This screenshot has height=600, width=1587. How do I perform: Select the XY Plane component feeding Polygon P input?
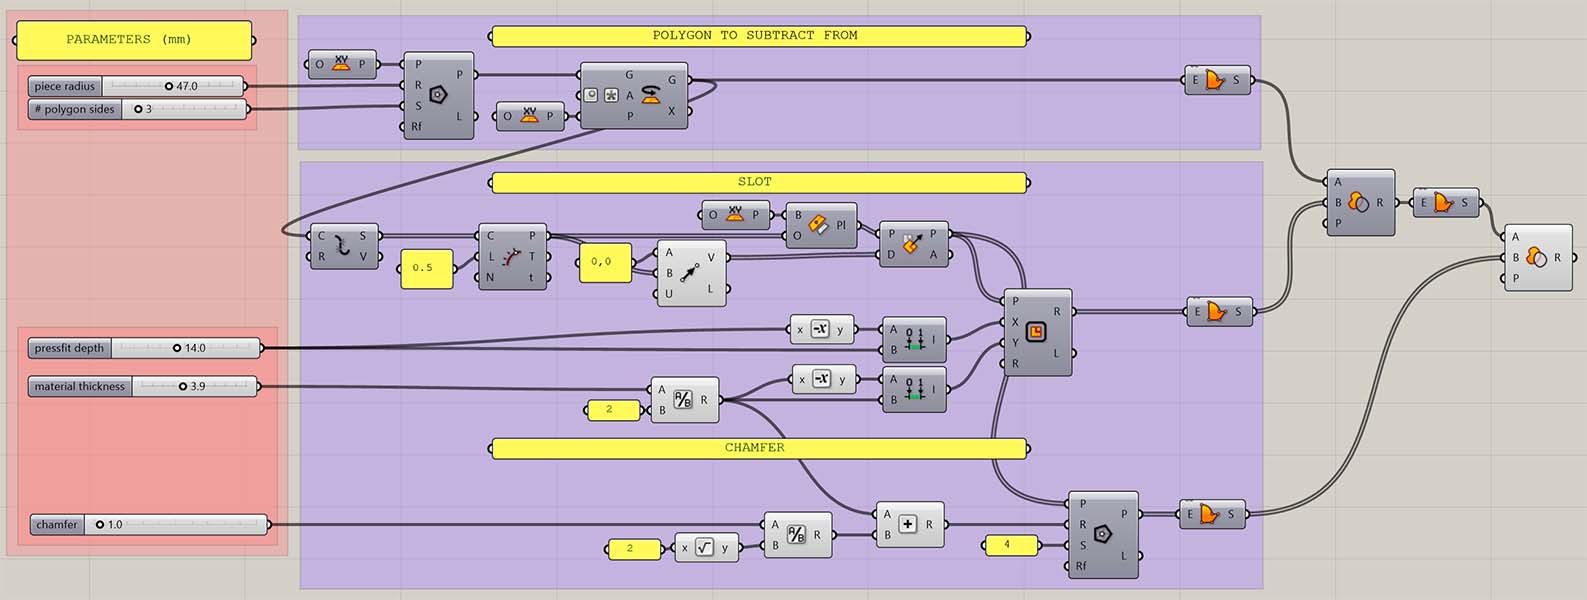click(342, 64)
